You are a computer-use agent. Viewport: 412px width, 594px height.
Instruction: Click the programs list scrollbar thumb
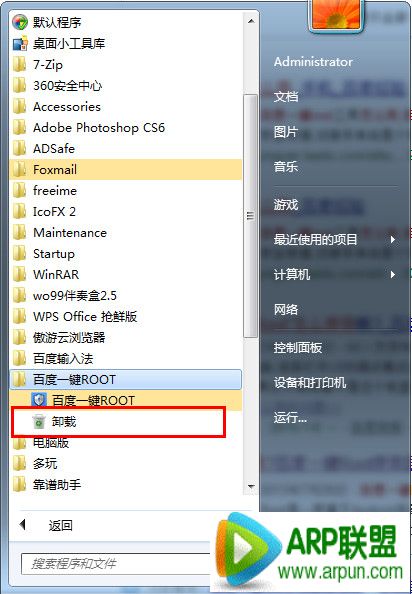click(250, 216)
